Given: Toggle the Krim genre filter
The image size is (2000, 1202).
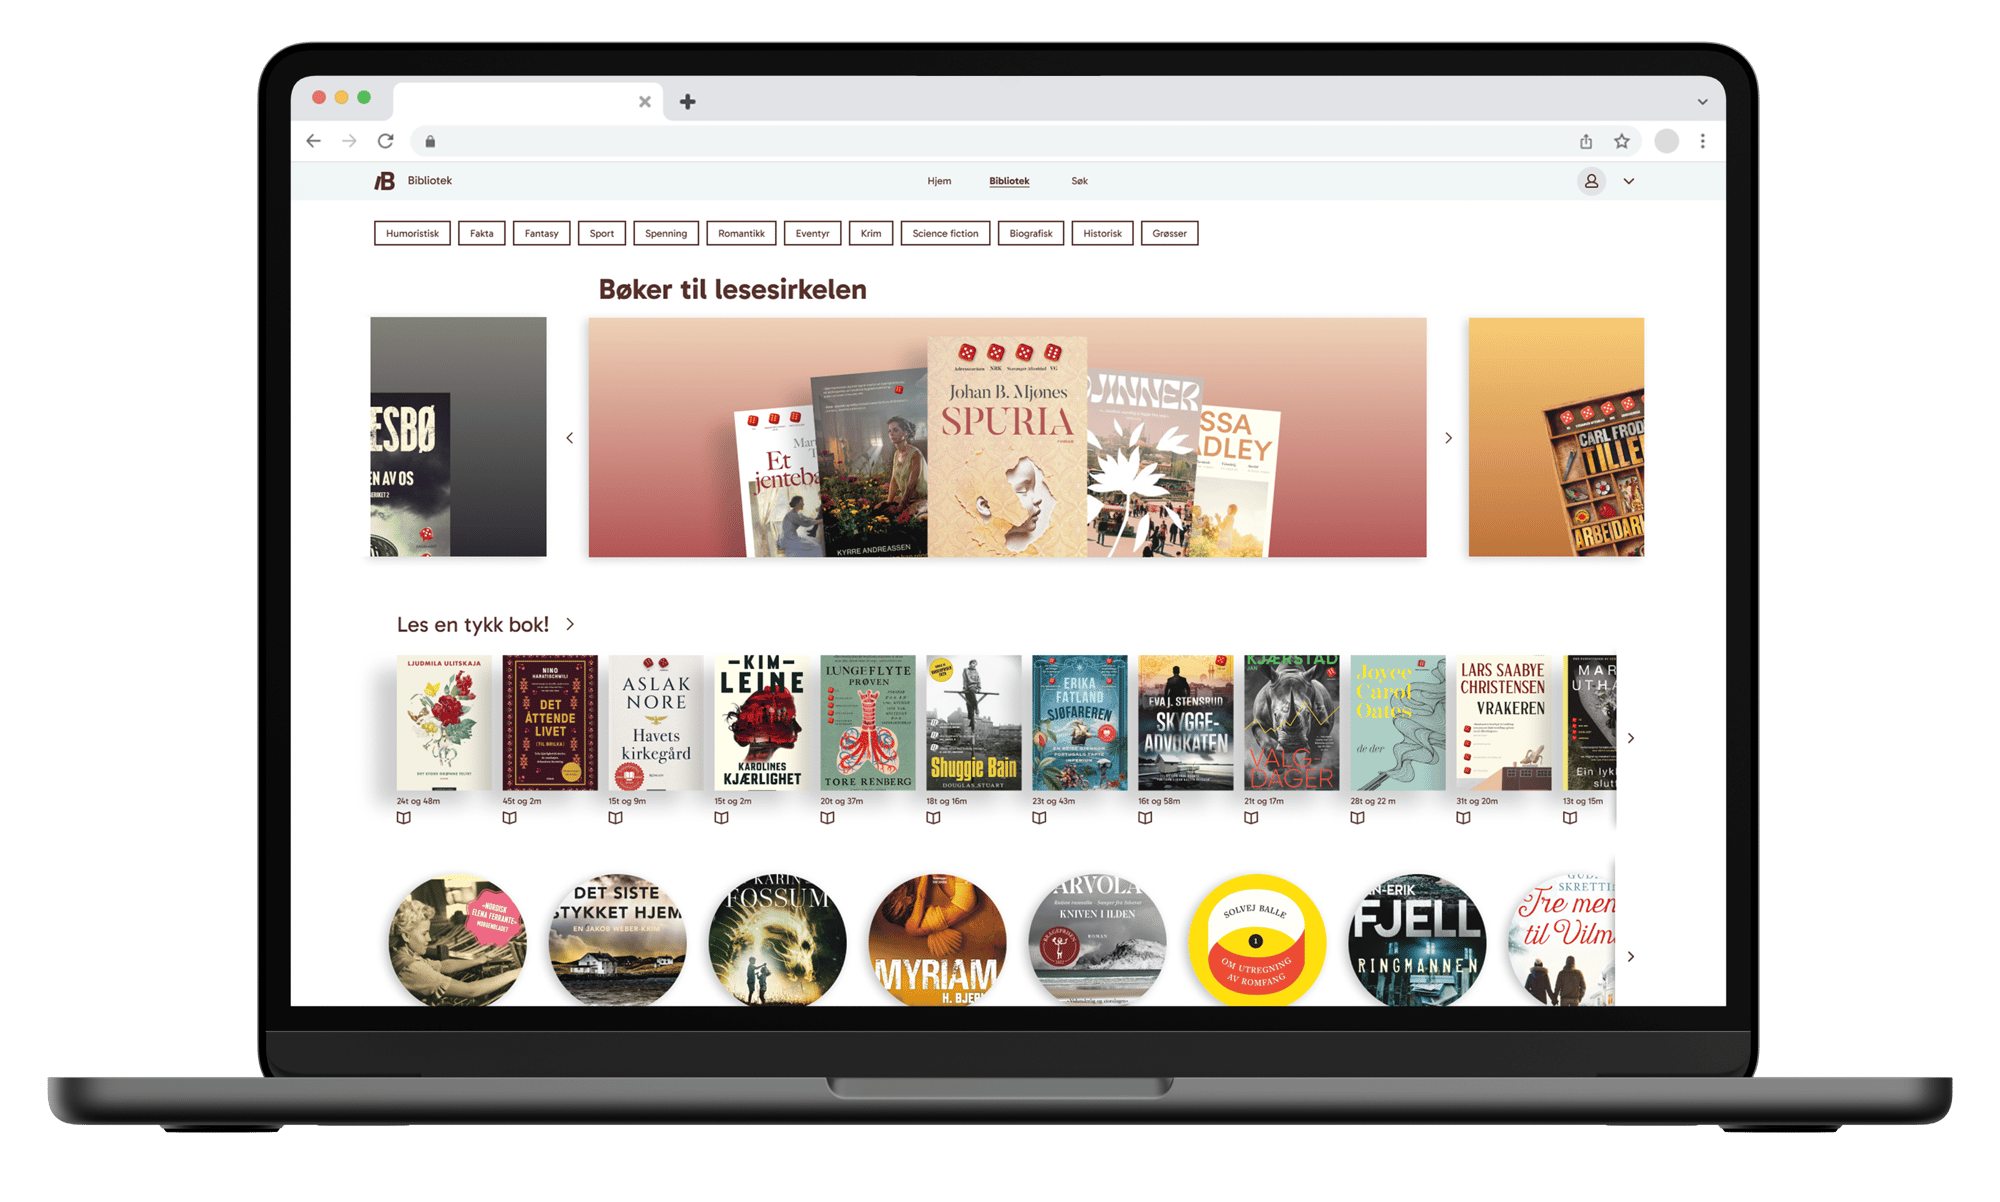Looking at the screenshot, I should click(870, 233).
